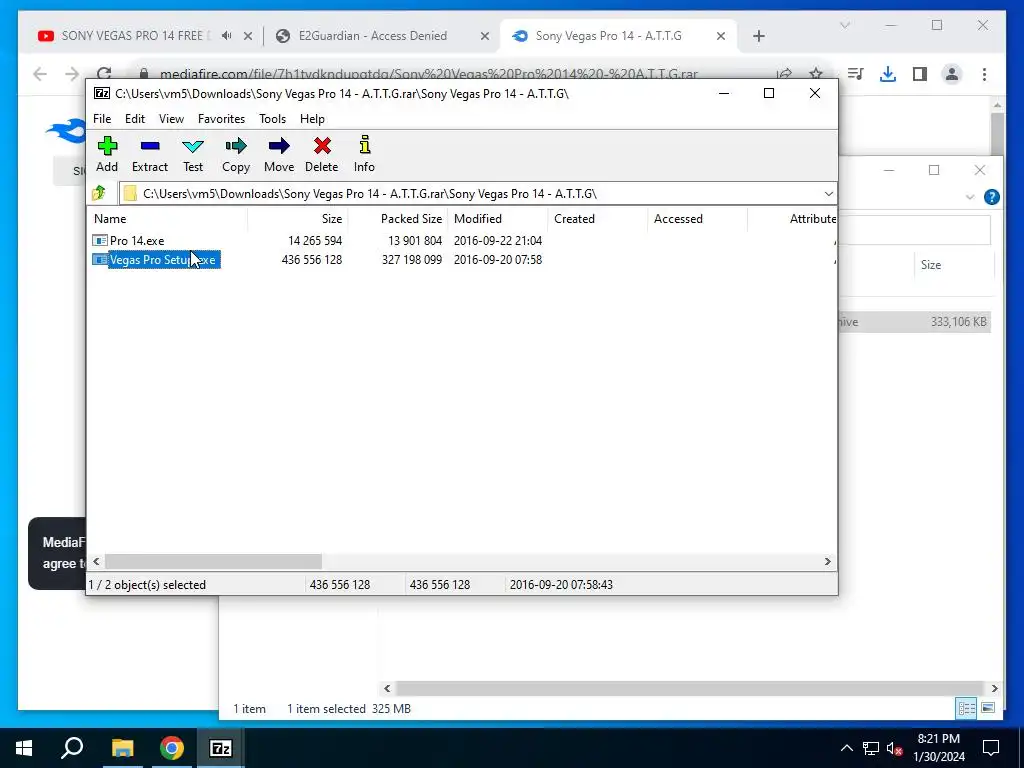Click the Copy toolbar icon in 7-Zip
The height and width of the screenshot is (768, 1024).
tap(236, 154)
